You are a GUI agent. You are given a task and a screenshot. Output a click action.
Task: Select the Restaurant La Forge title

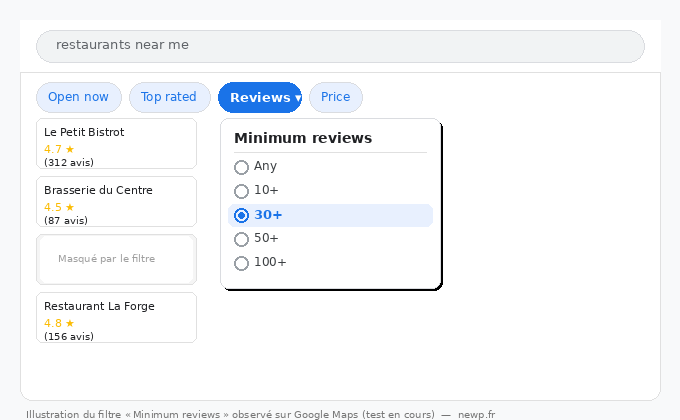(x=99, y=306)
